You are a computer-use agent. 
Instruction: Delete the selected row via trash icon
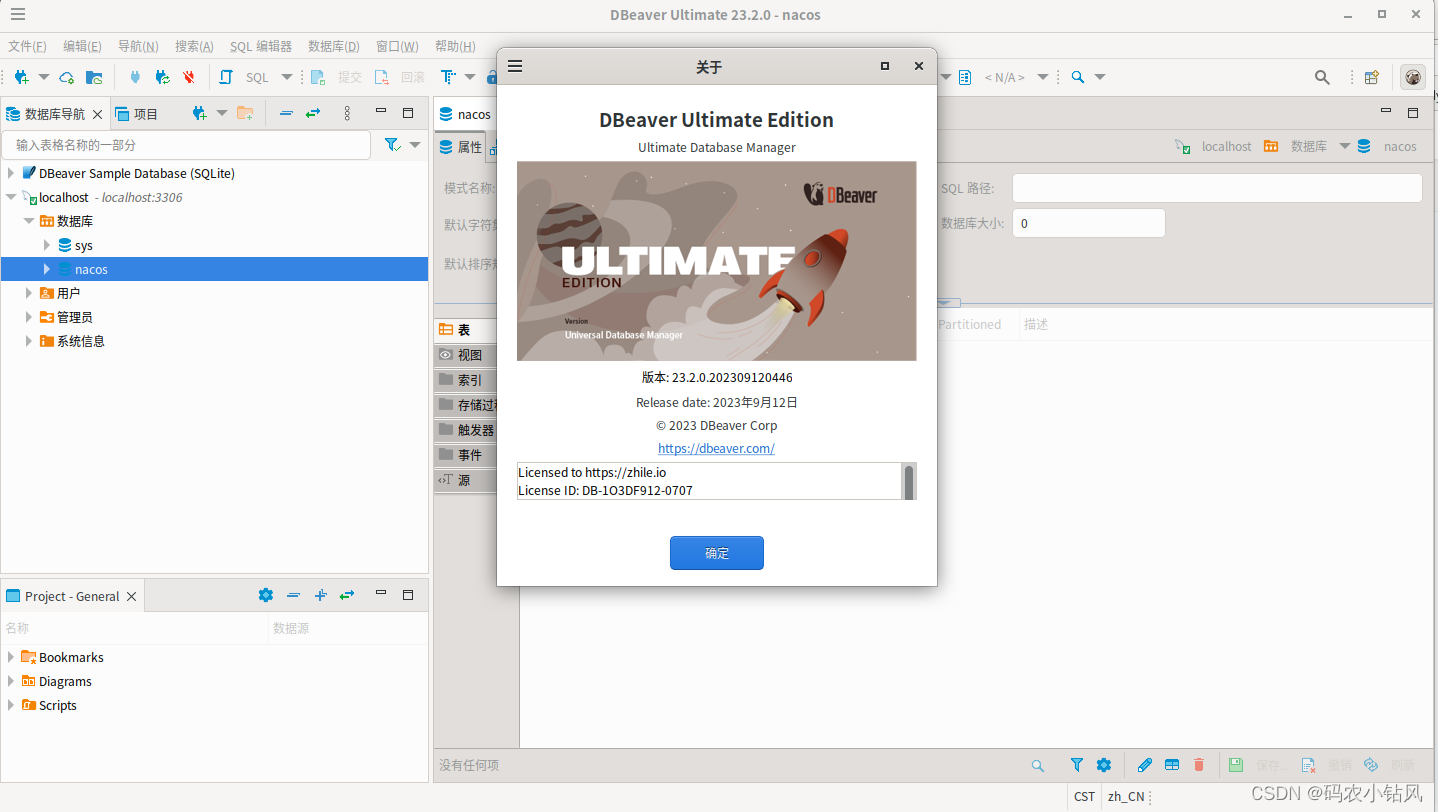[x=1199, y=764]
